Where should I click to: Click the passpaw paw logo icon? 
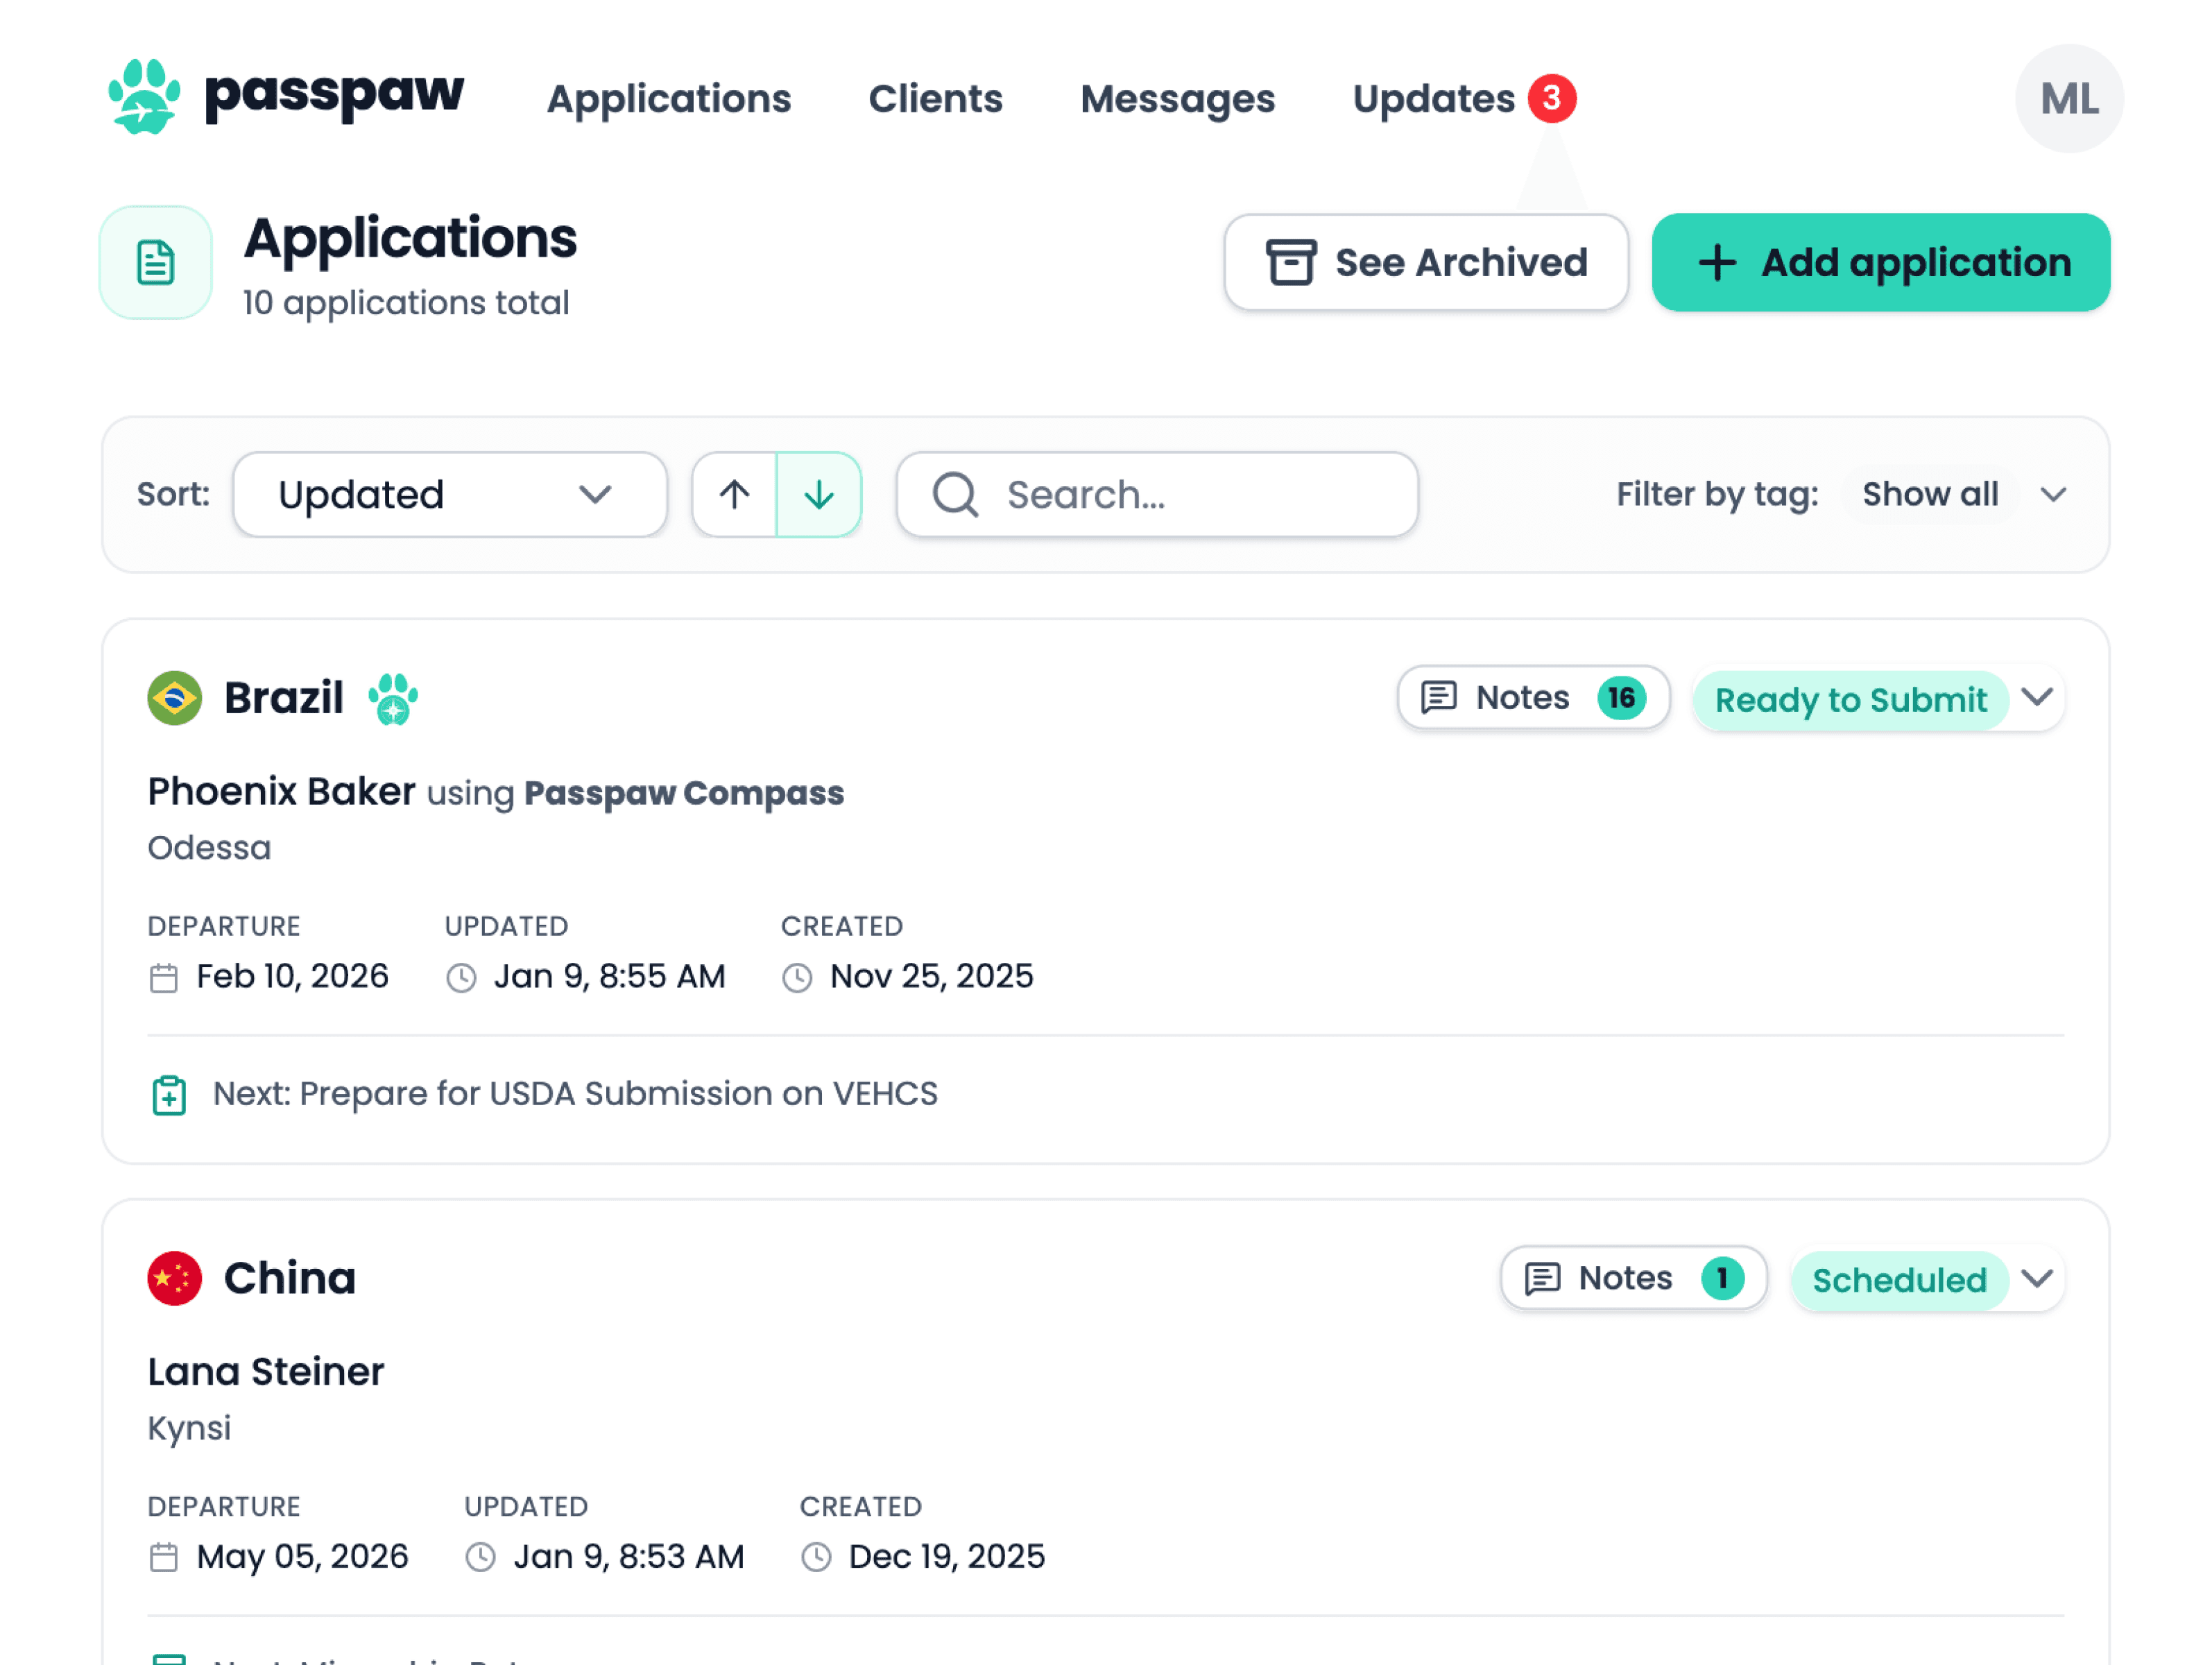pyautogui.click(x=144, y=97)
